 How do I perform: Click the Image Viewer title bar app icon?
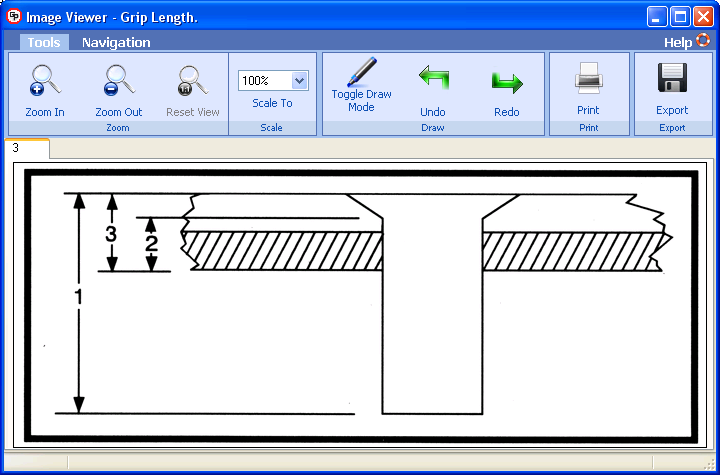point(13,16)
